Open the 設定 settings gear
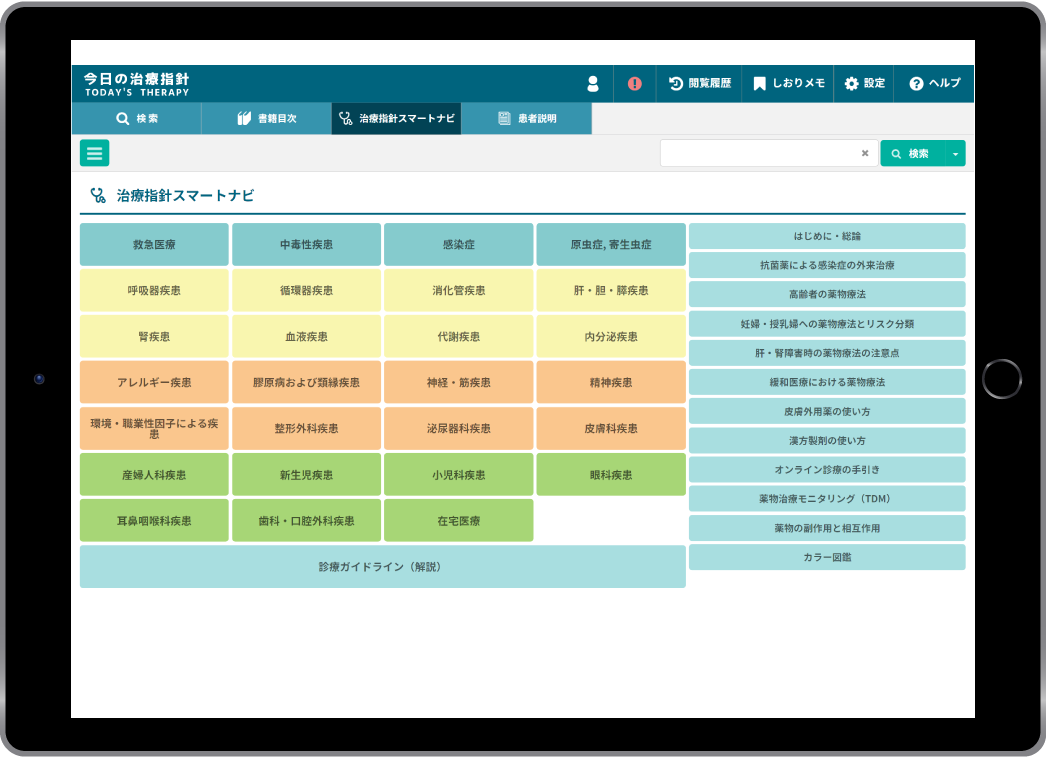This screenshot has width=1046, height=757. pyautogui.click(x=864, y=84)
